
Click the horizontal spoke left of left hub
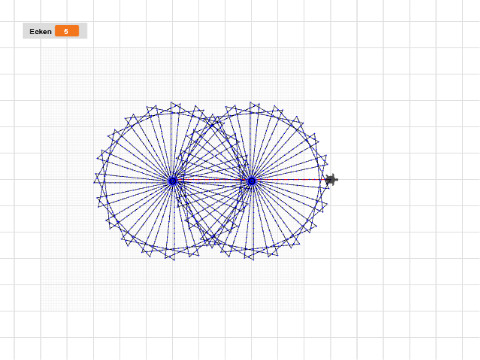click(x=137, y=180)
